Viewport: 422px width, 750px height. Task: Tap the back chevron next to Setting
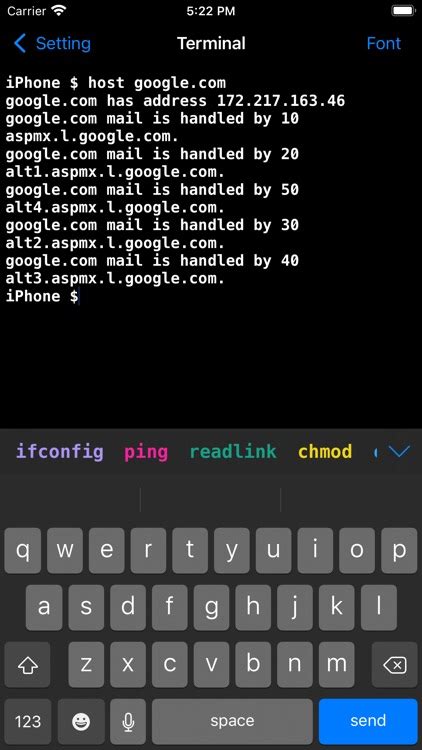20,43
